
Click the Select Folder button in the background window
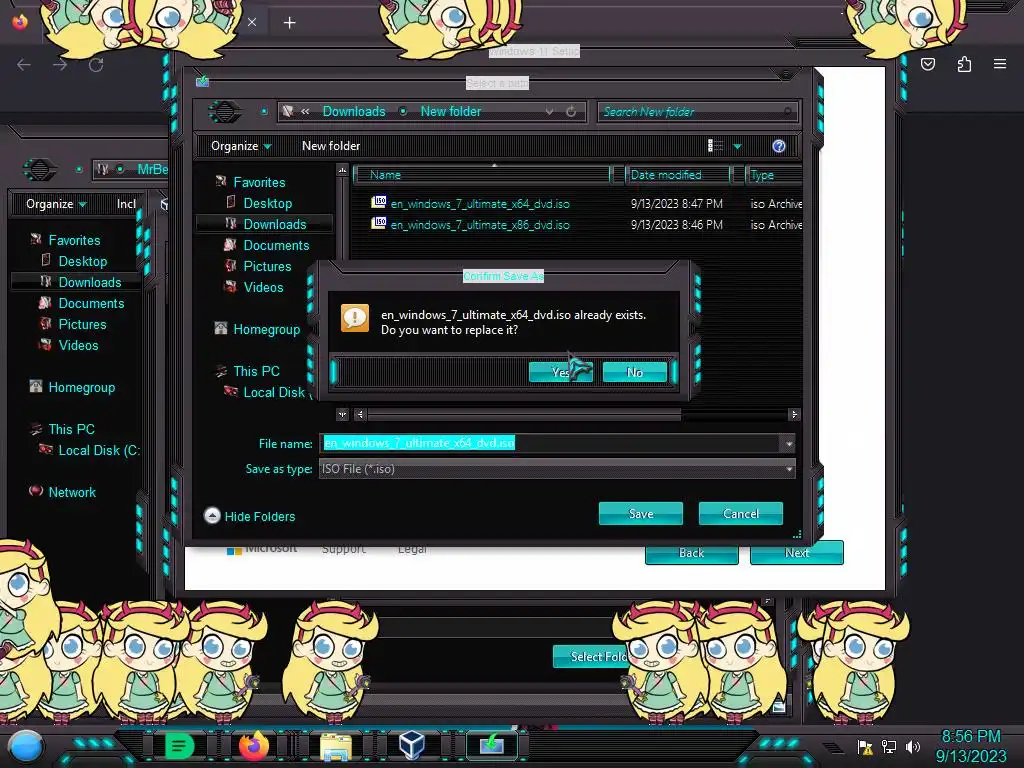[x=591, y=656]
